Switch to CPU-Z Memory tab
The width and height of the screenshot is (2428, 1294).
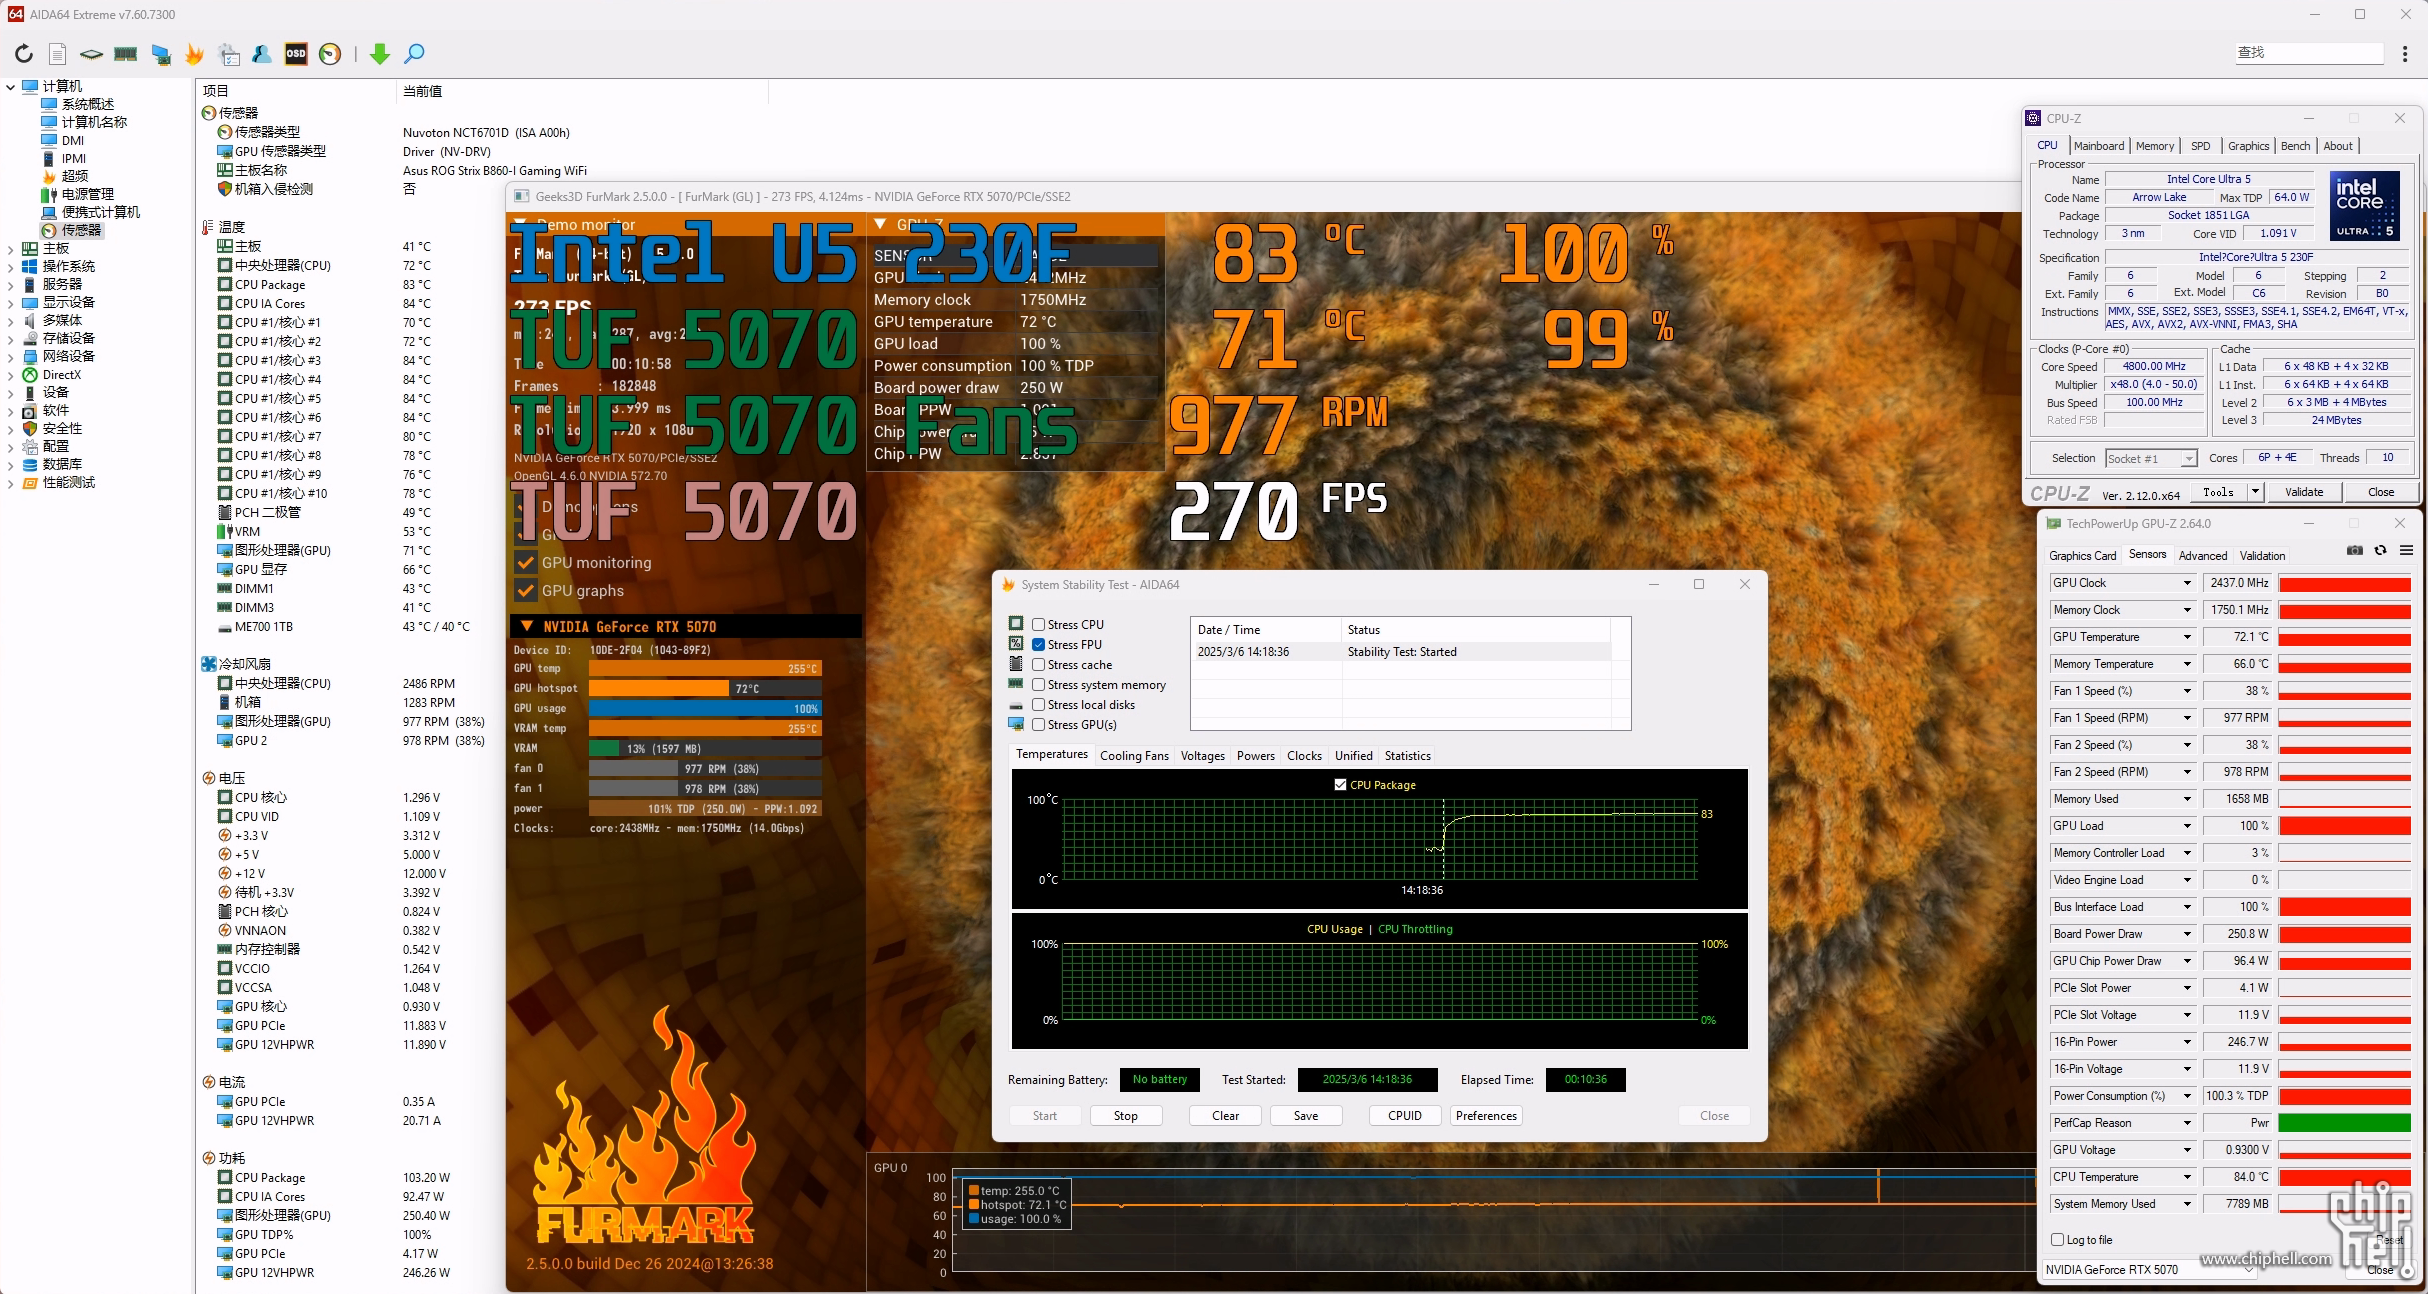pyautogui.click(x=2155, y=146)
